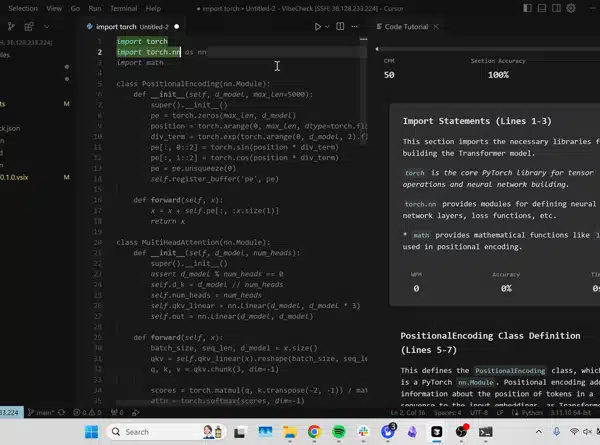The width and height of the screenshot is (600, 445).
Task: Click the nn.Module inline code chip
Action: [476, 382]
